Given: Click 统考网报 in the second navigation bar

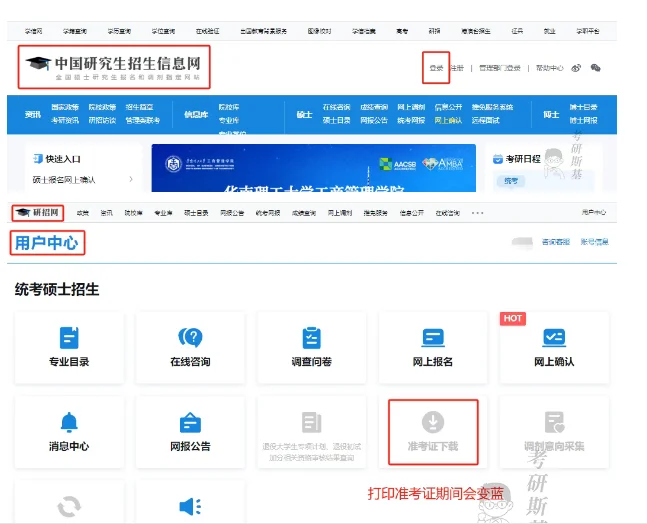Looking at the screenshot, I should (x=268, y=213).
